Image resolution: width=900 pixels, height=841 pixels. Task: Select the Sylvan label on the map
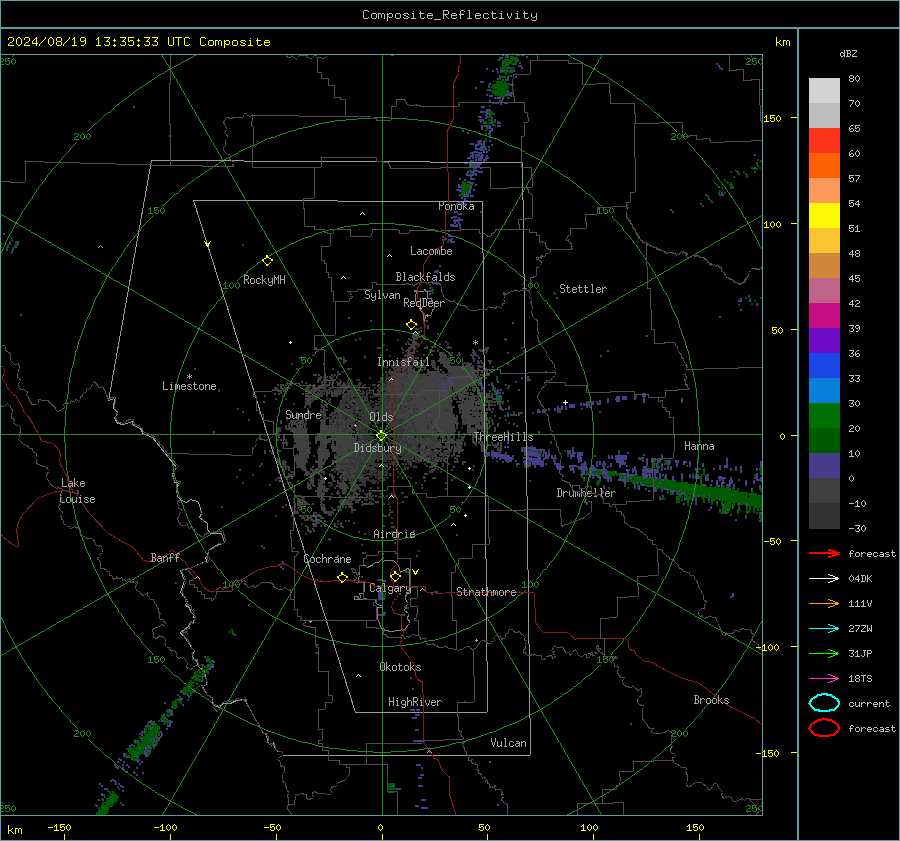tap(382, 295)
